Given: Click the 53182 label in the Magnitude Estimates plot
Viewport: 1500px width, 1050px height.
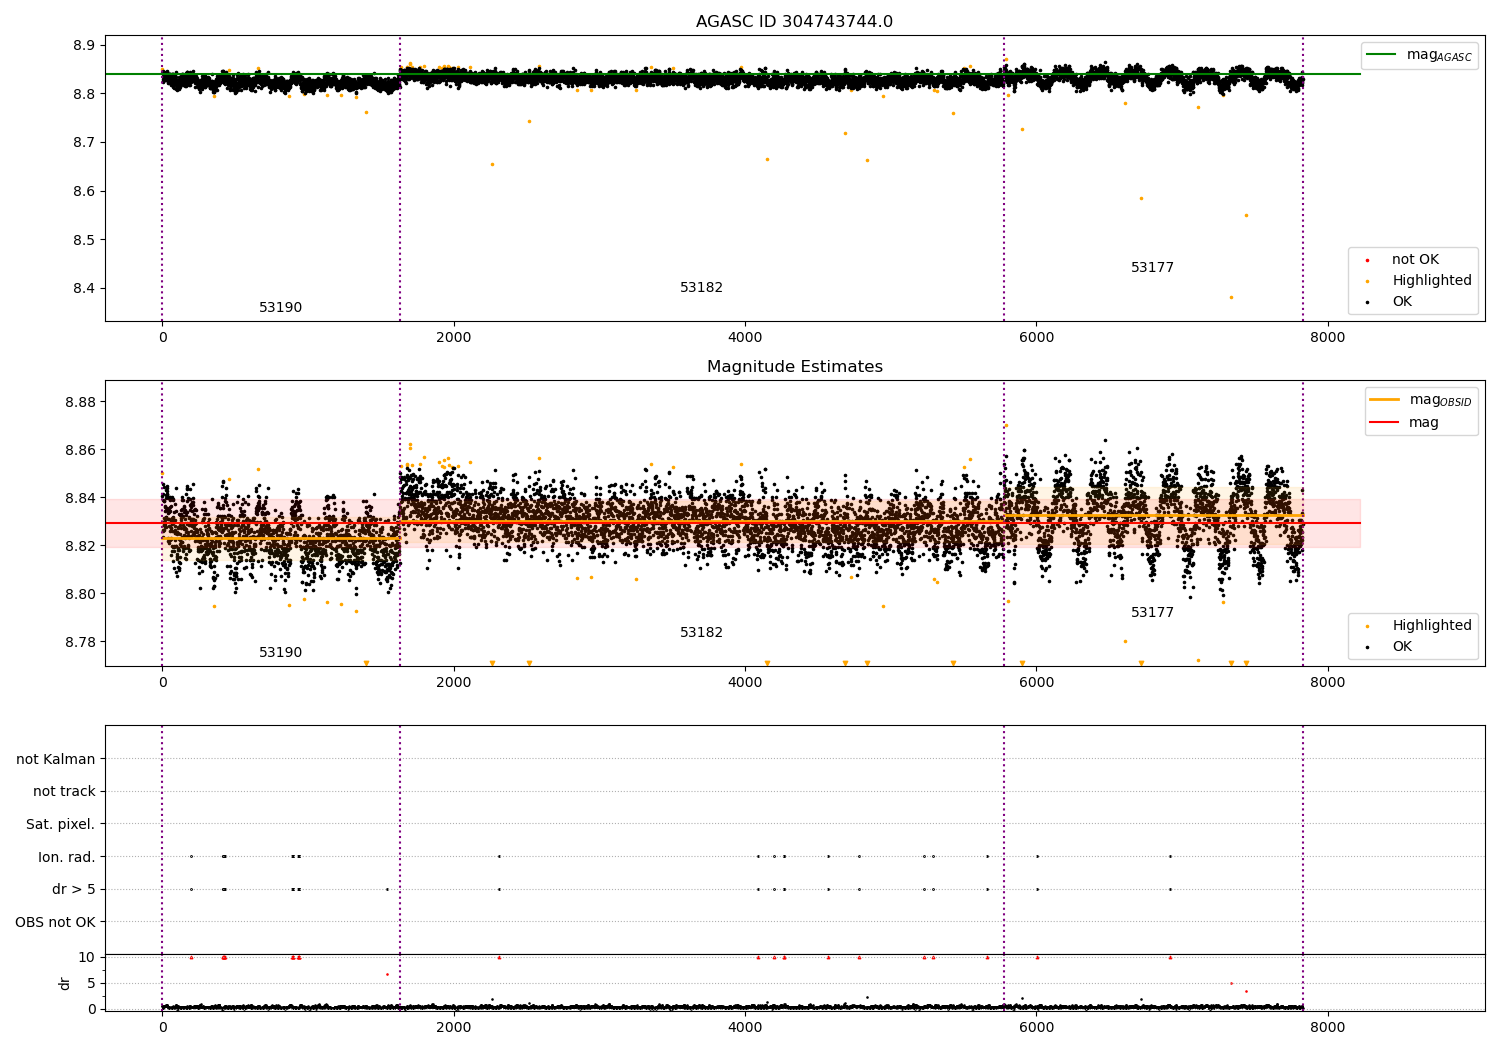Looking at the screenshot, I should click(701, 633).
